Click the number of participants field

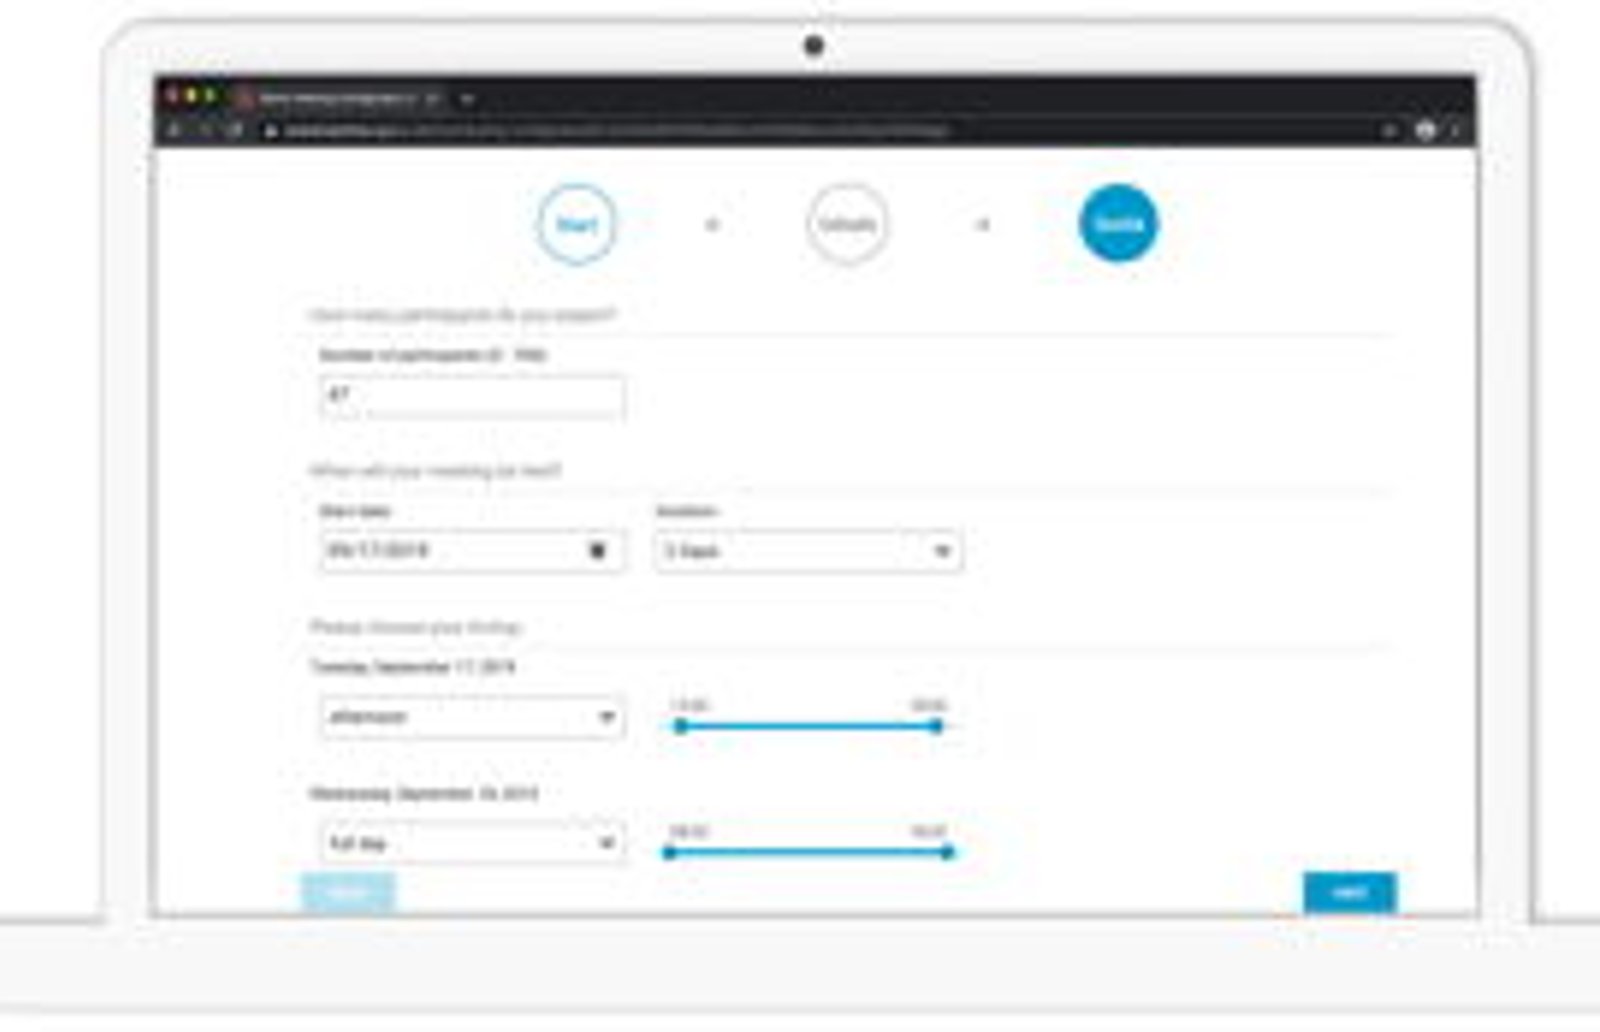(x=472, y=396)
